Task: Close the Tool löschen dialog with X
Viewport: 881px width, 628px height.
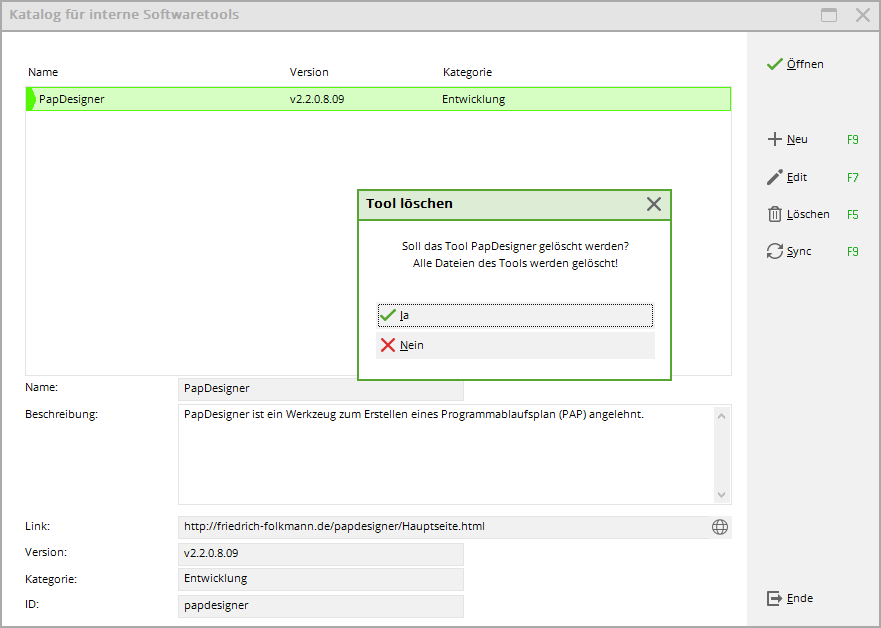Action: [653, 204]
